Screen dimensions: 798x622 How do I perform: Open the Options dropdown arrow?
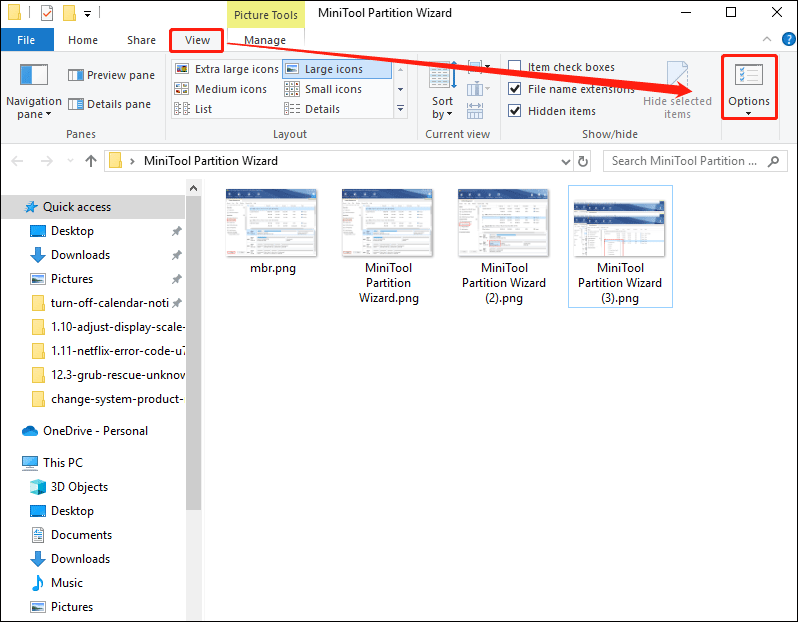pyautogui.click(x=749, y=114)
